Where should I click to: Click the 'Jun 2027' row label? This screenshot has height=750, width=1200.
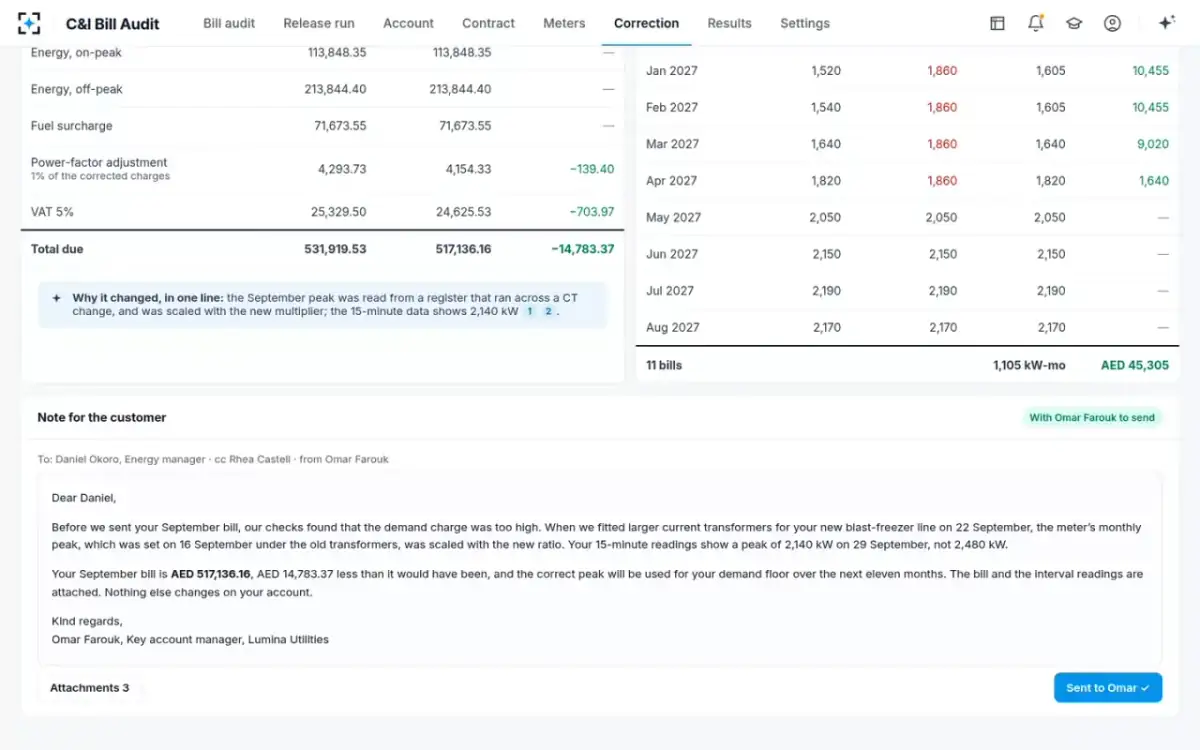click(x=672, y=254)
